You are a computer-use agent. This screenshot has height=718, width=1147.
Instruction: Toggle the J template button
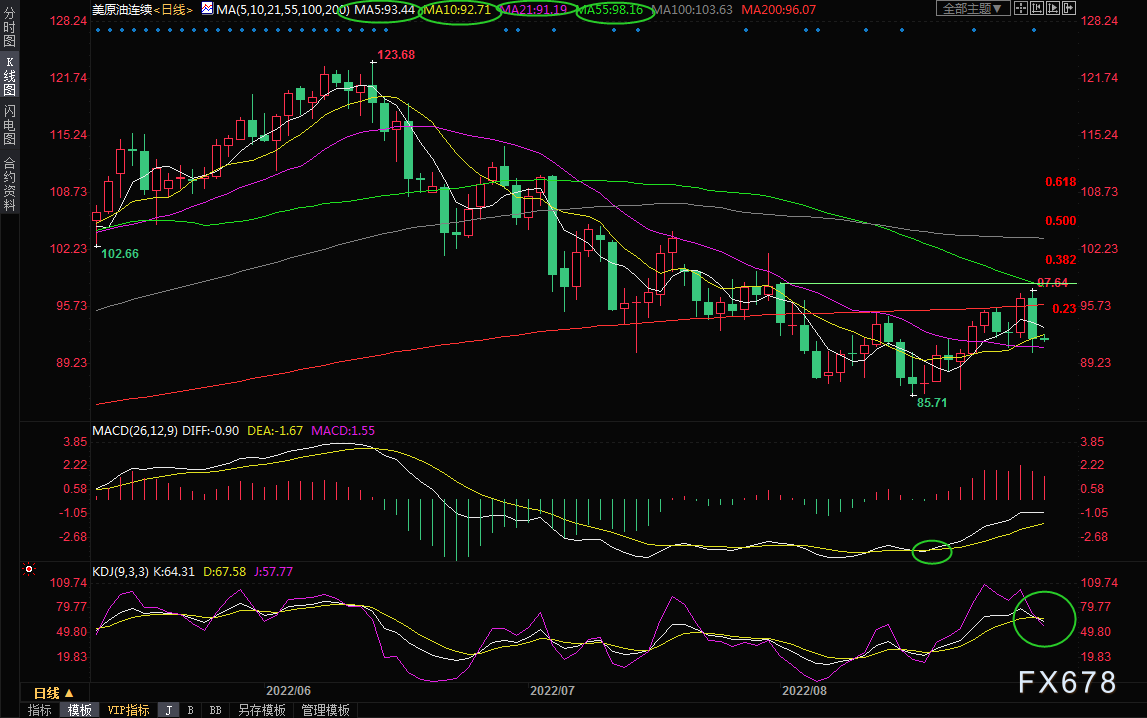pos(169,710)
